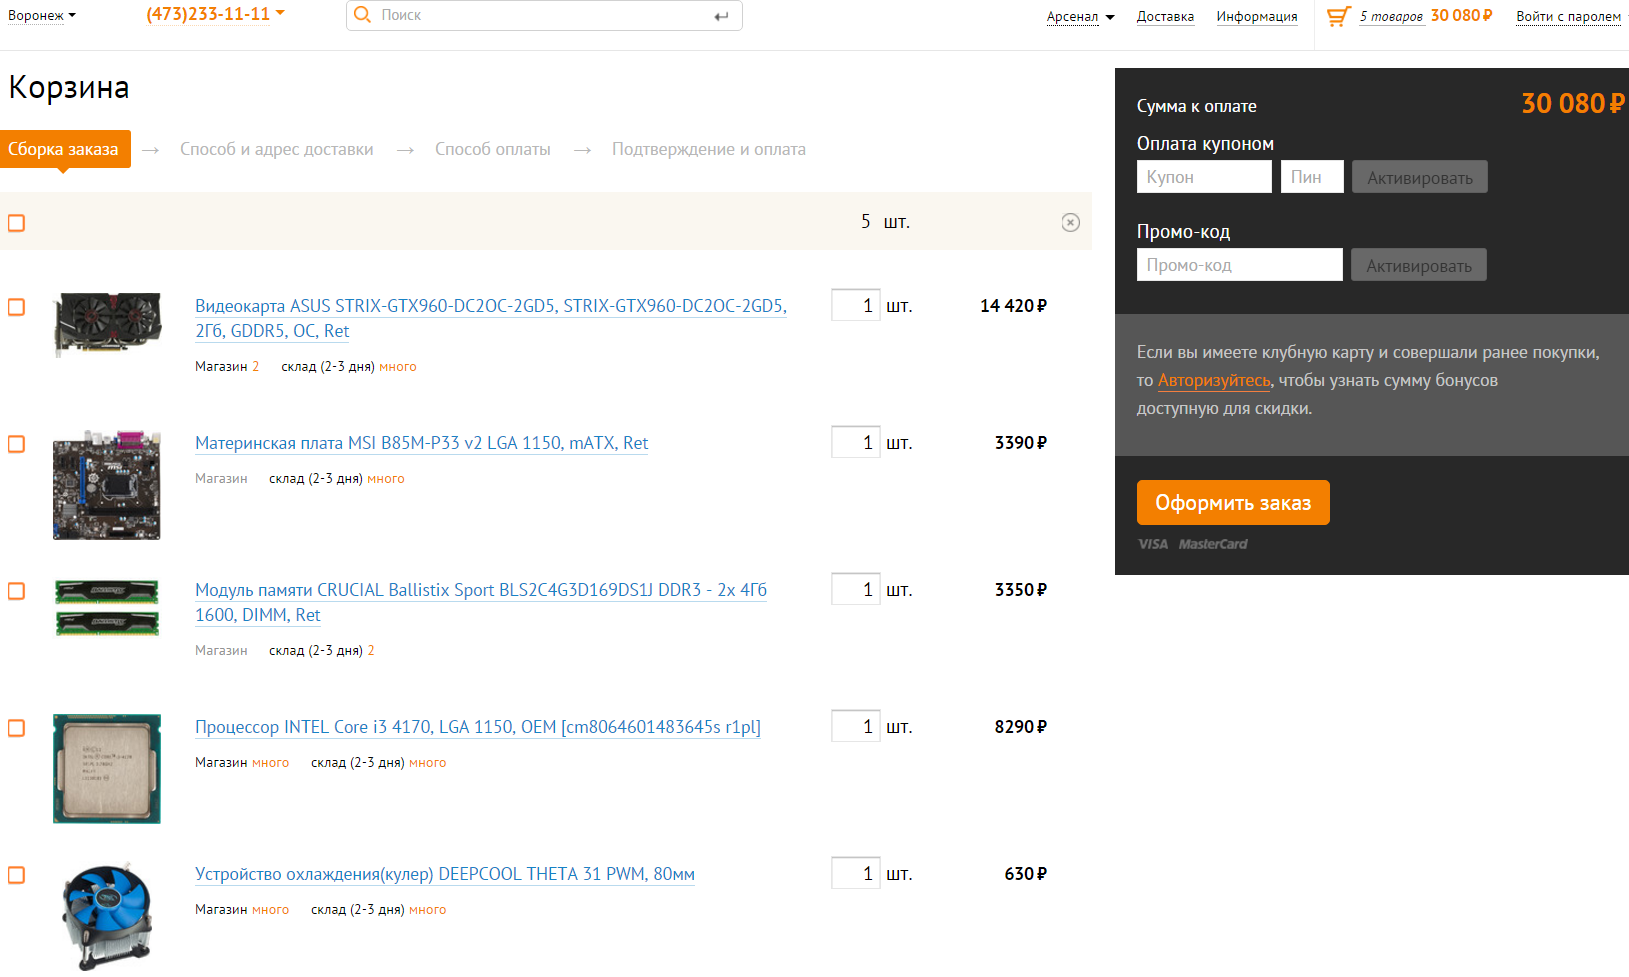
Task: Click the 8290 ₽ processor price
Action: tap(1021, 727)
